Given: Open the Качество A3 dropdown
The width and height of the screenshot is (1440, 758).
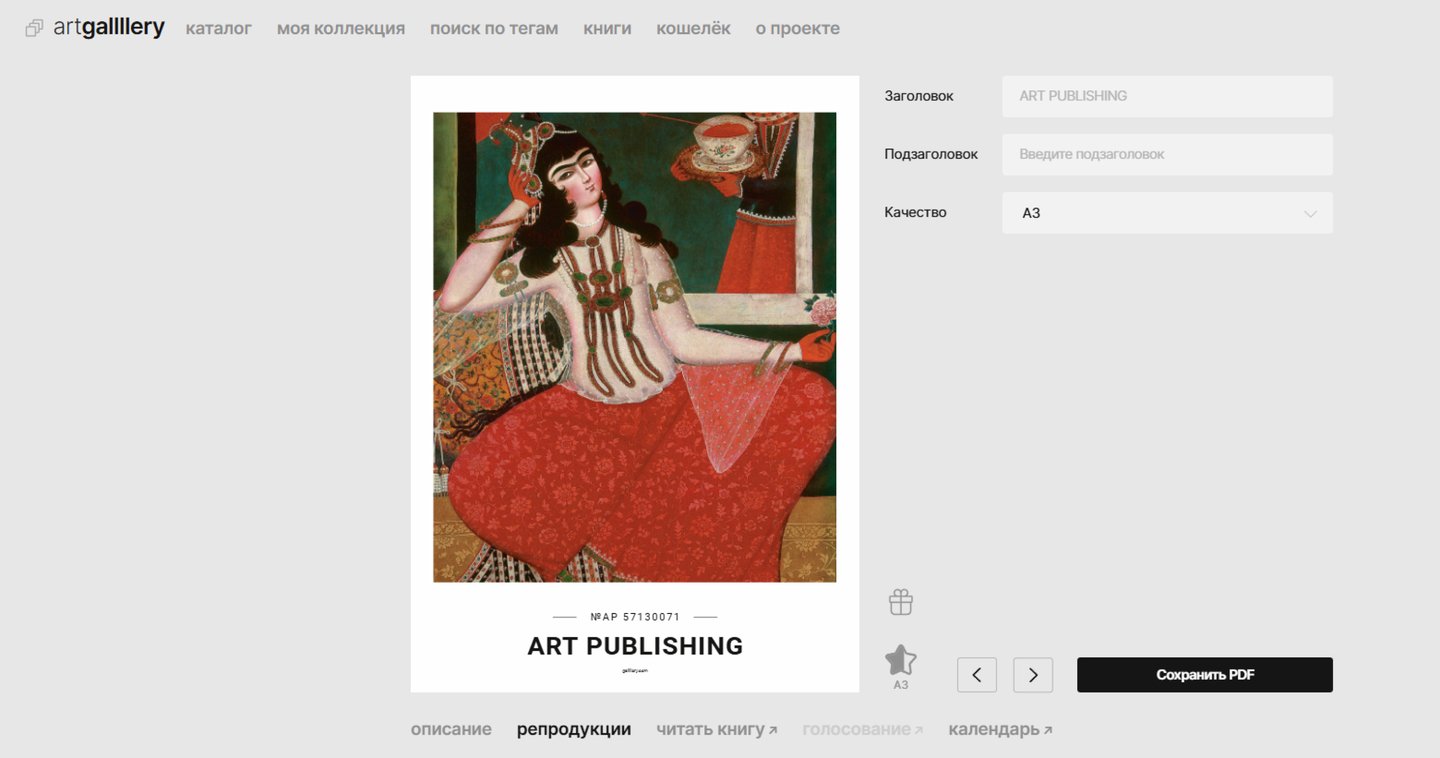Looking at the screenshot, I should pos(1166,213).
